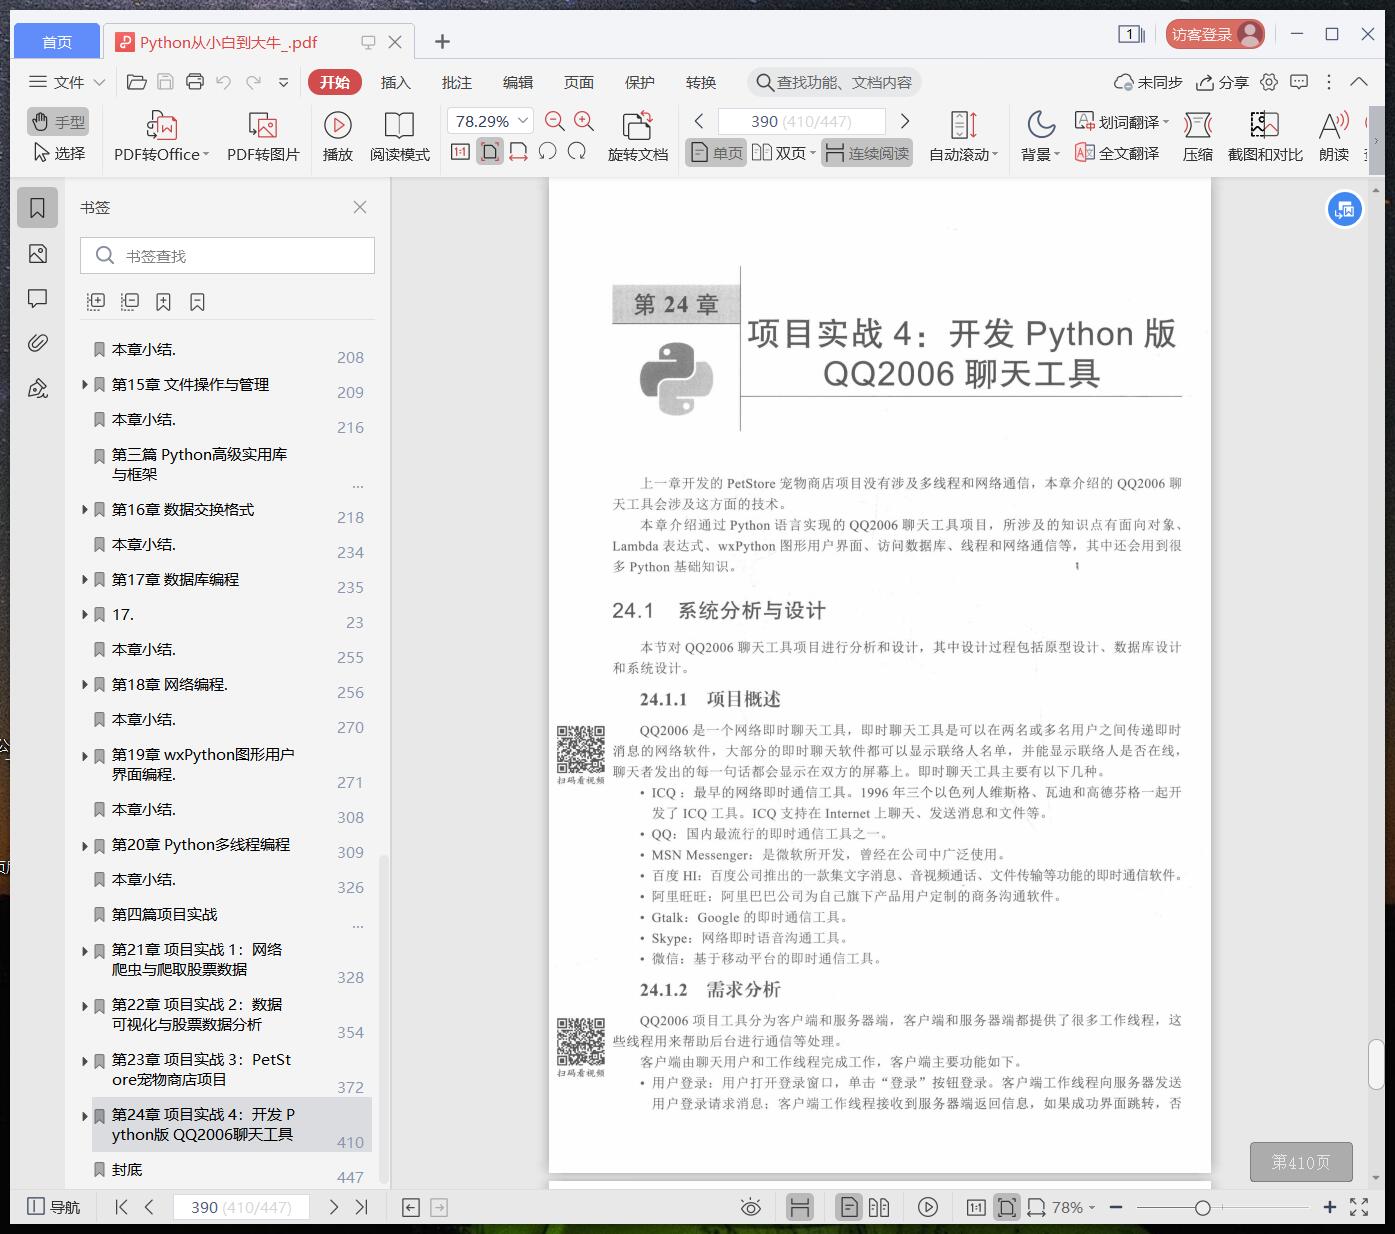1395x1234 pixels.
Task: Close the 书签 bookmark panel
Action: coord(360,207)
